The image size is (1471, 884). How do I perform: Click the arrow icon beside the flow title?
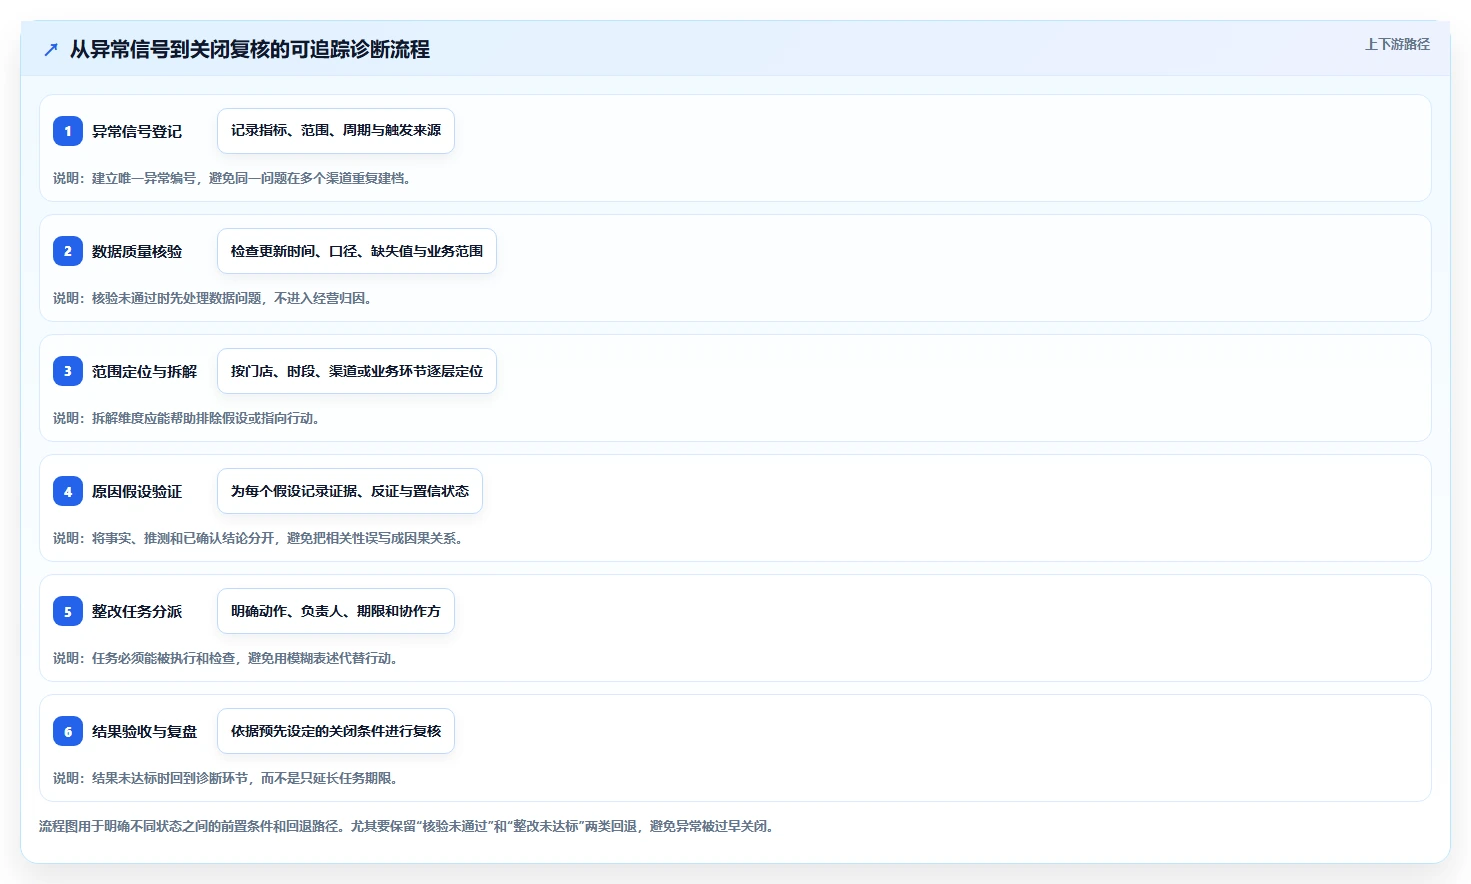tap(51, 49)
